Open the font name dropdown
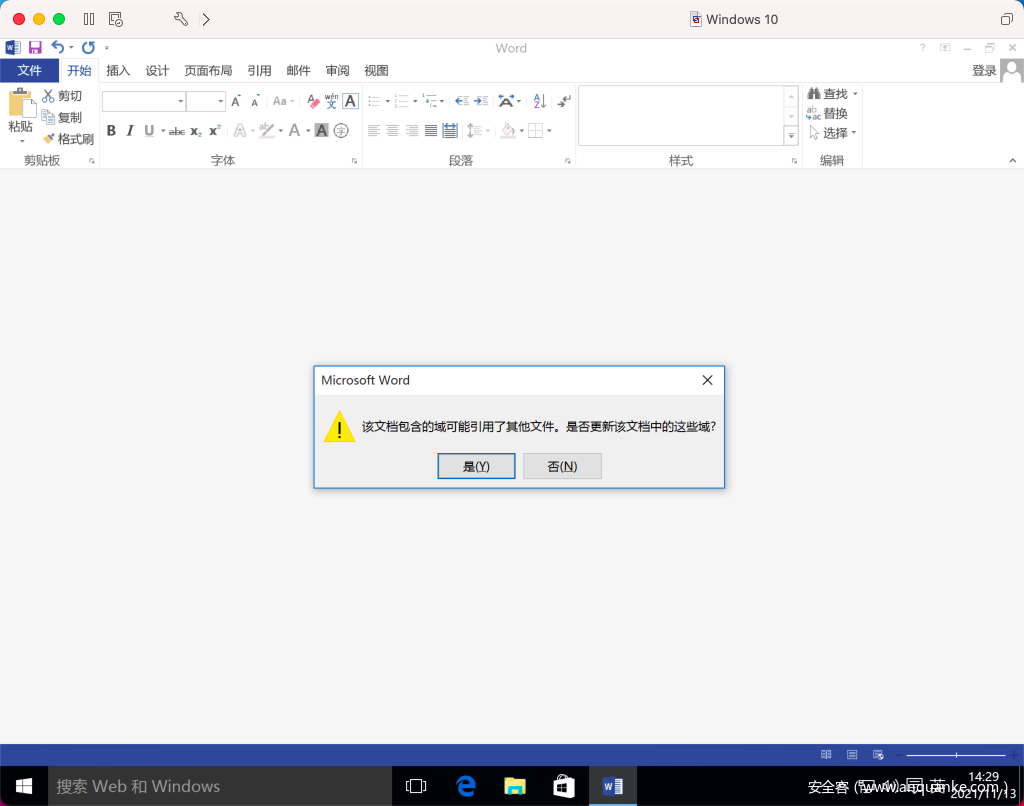Viewport: 1024px width, 806px height. 181,101
